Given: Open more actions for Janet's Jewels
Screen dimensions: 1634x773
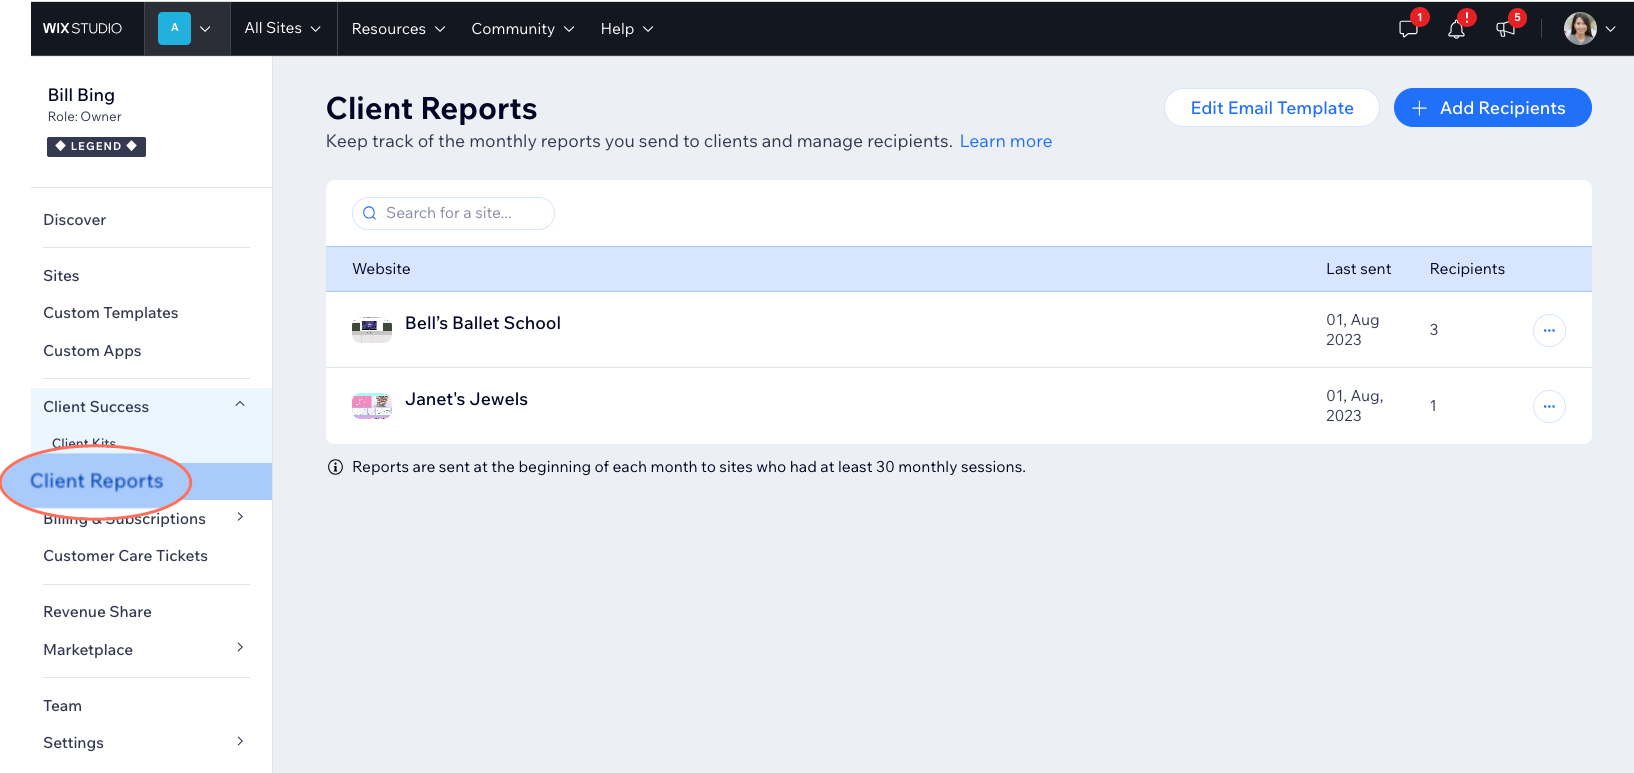Looking at the screenshot, I should click(x=1549, y=406).
